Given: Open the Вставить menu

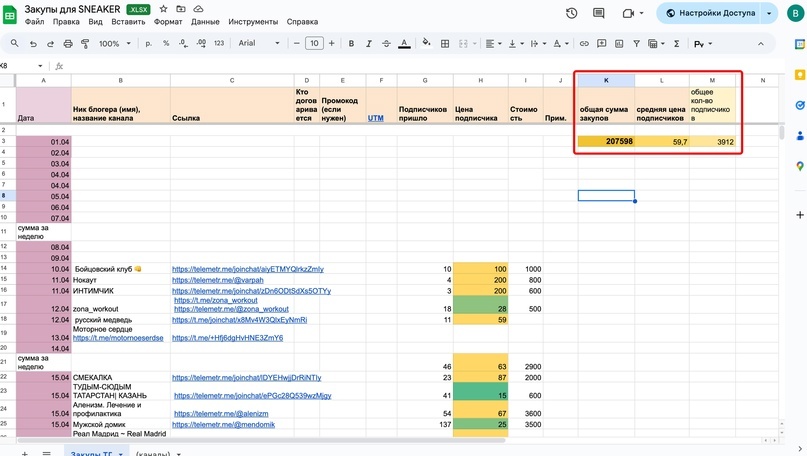Looking at the screenshot, I should tap(128, 22).
